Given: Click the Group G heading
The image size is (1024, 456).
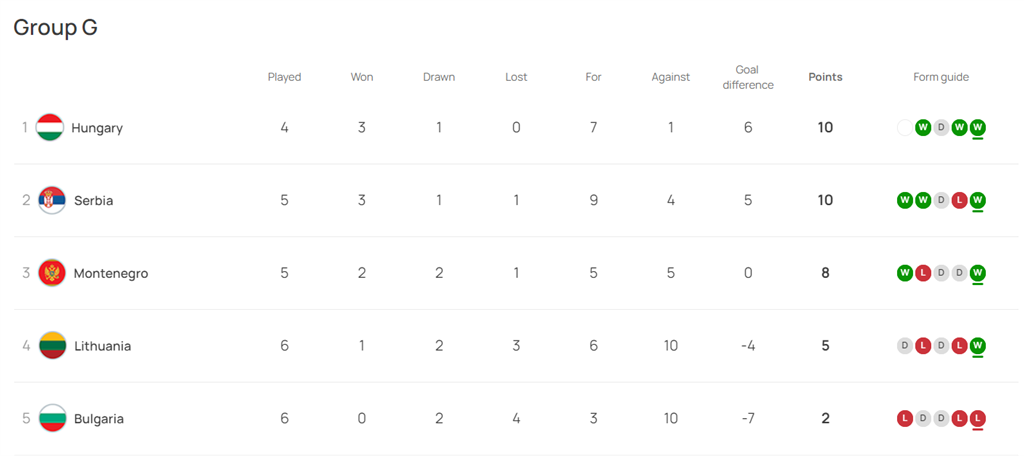Looking at the screenshot, I should click(x=55, y=28).
